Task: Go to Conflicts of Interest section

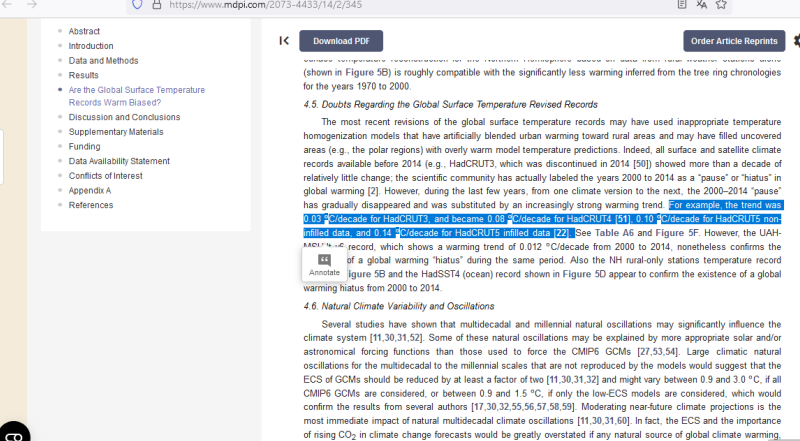Action: point(106,176)
